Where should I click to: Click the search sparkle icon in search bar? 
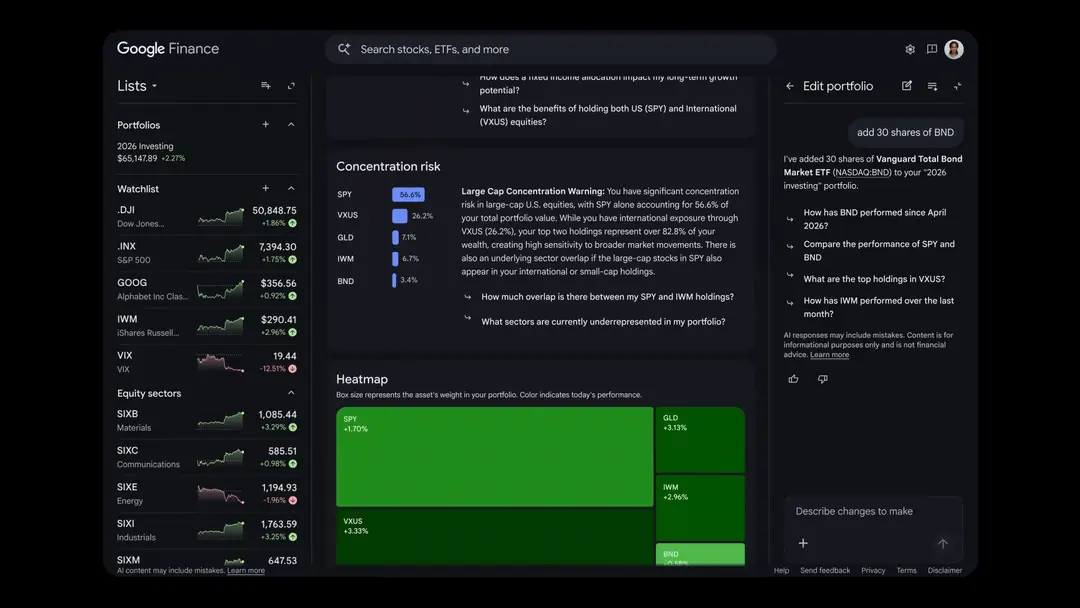(344, 49)
